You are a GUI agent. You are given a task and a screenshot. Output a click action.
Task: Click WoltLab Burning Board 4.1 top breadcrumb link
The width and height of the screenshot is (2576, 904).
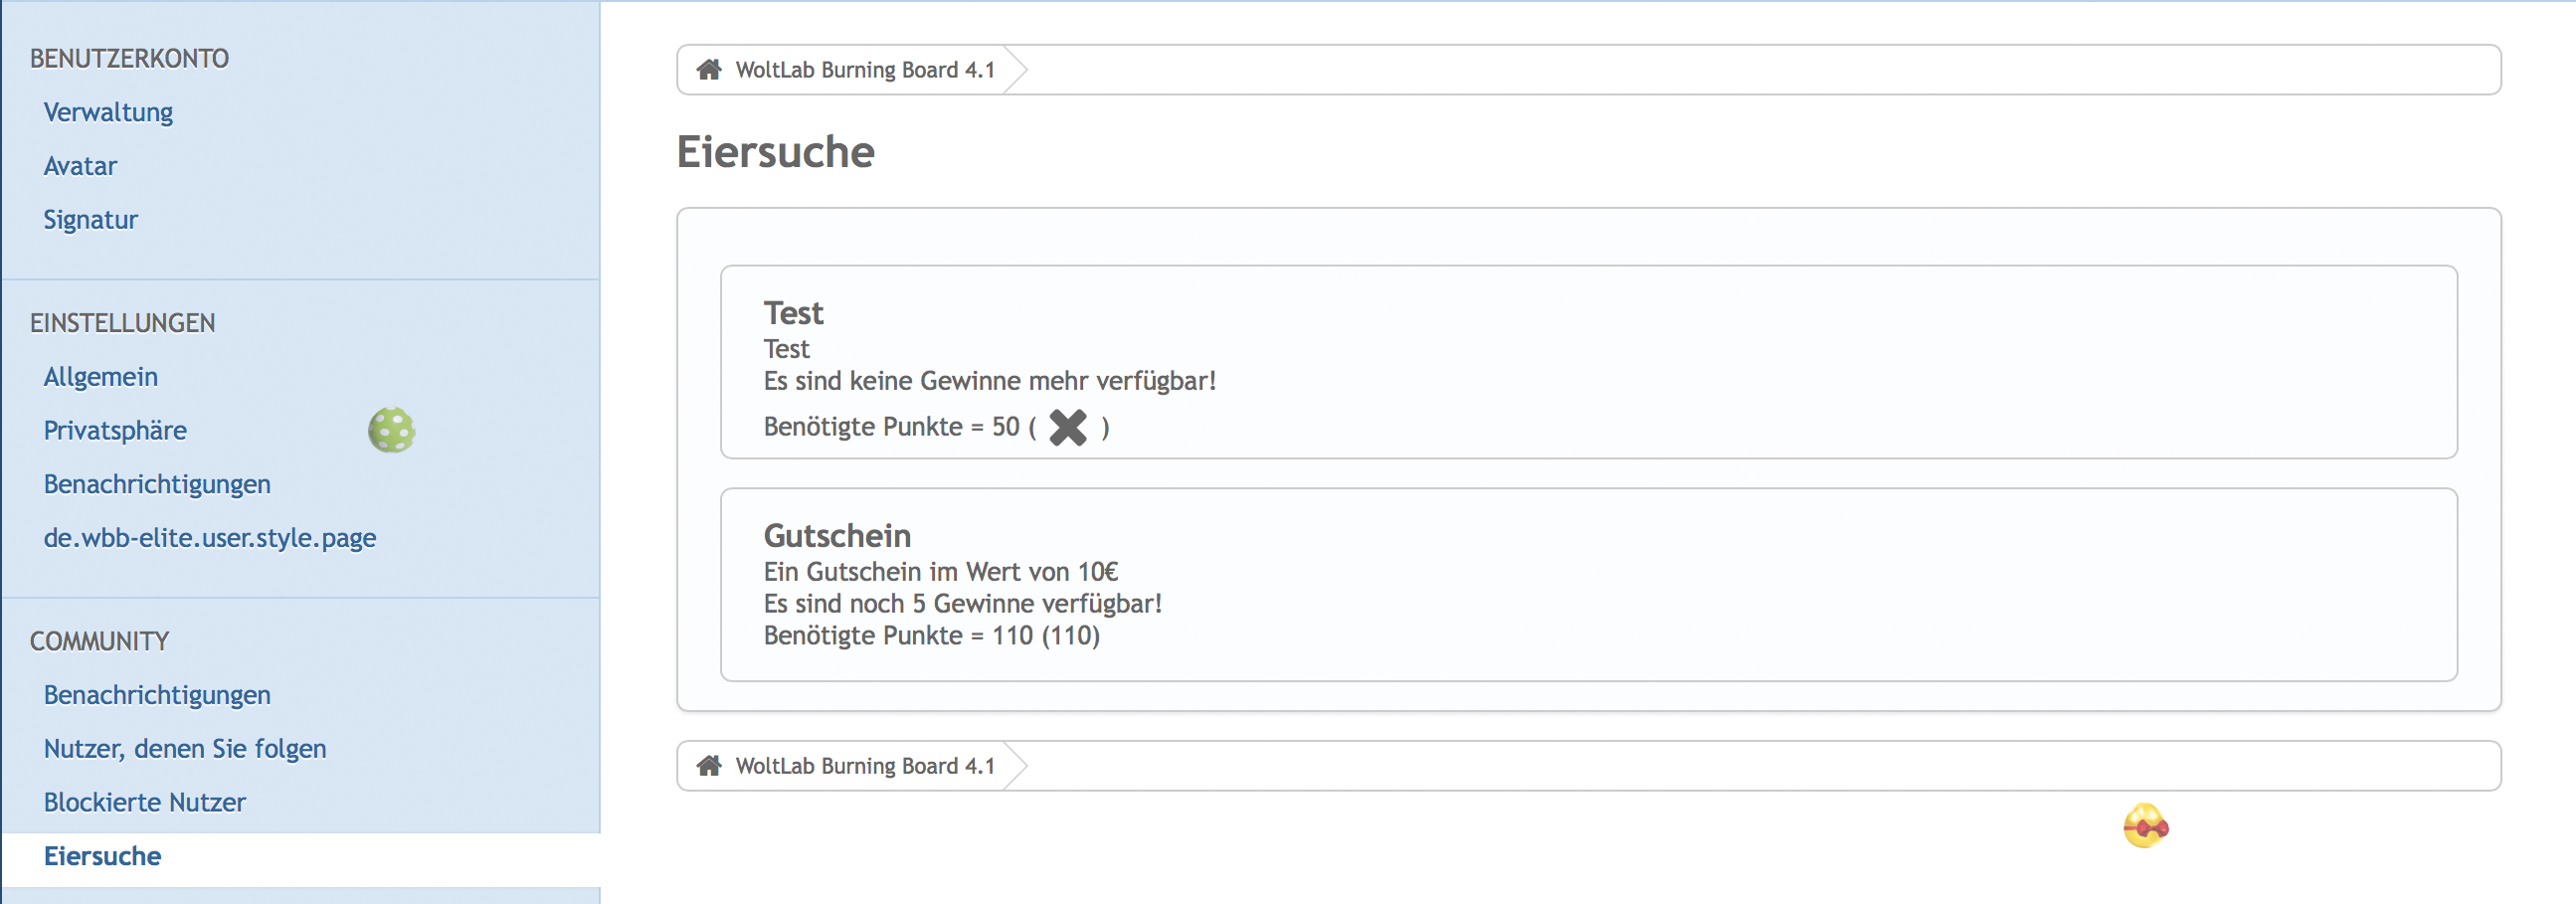(865, 70)
